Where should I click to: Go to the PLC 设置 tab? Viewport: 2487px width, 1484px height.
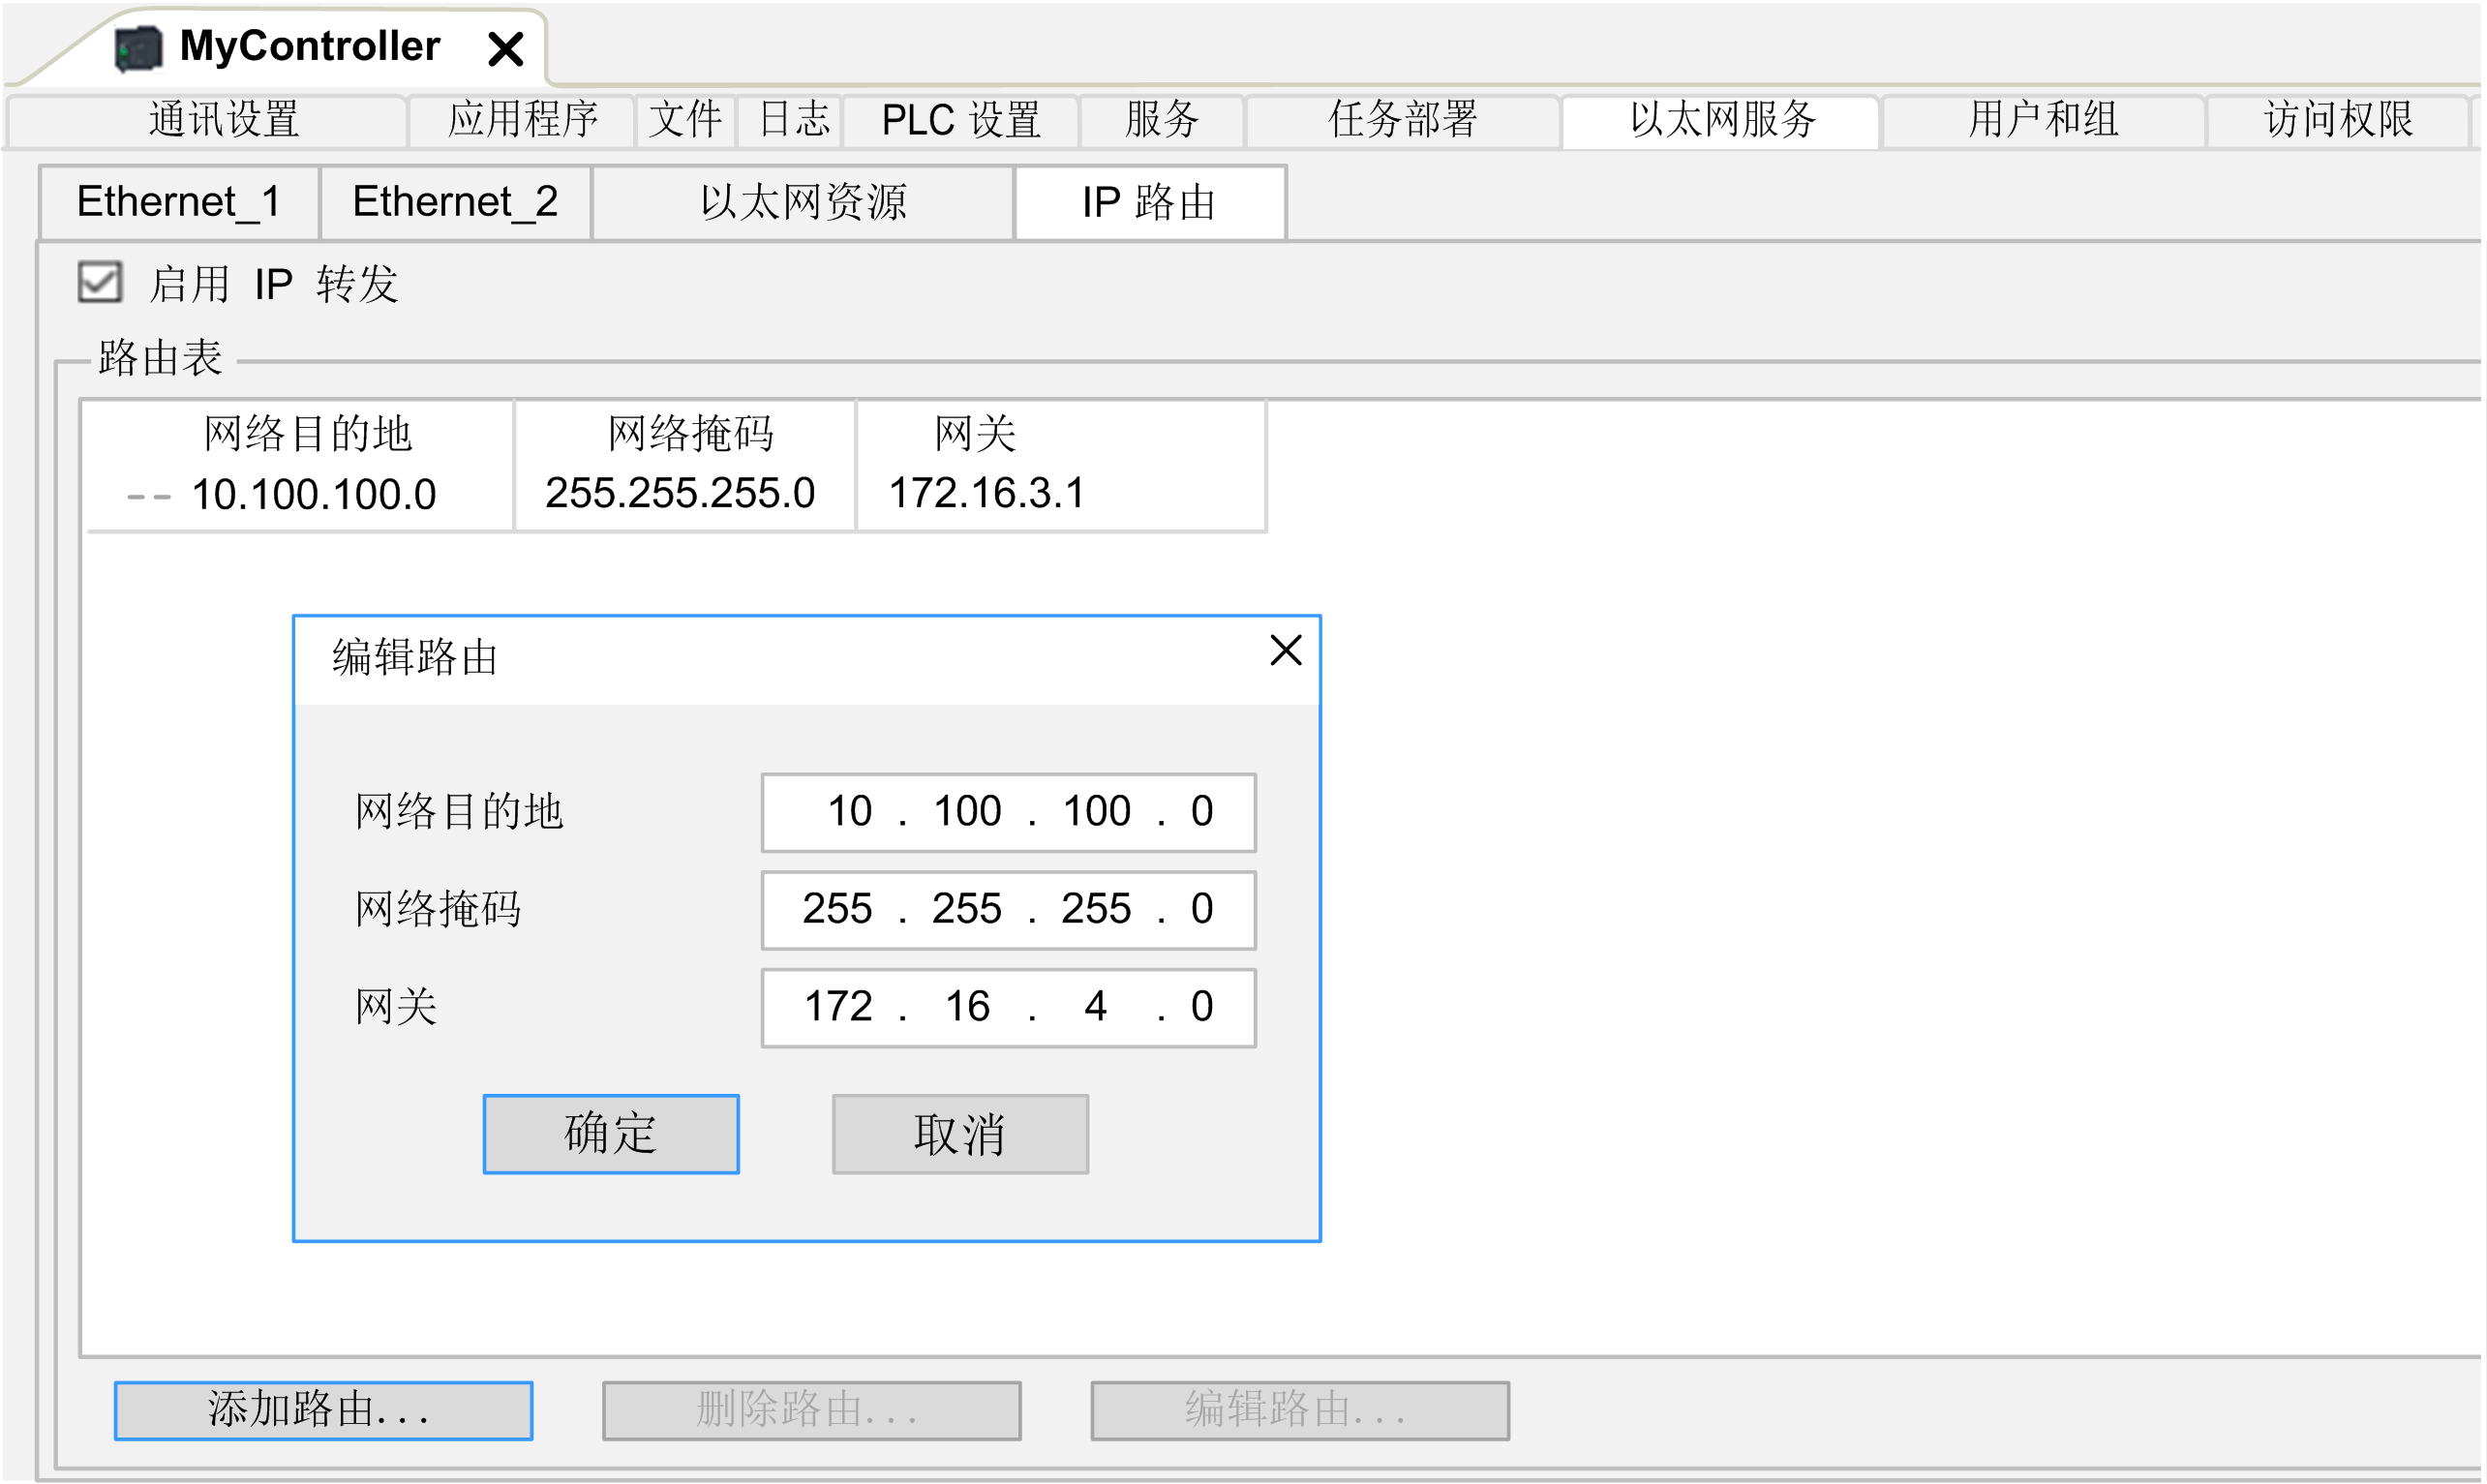click(960, 120)
